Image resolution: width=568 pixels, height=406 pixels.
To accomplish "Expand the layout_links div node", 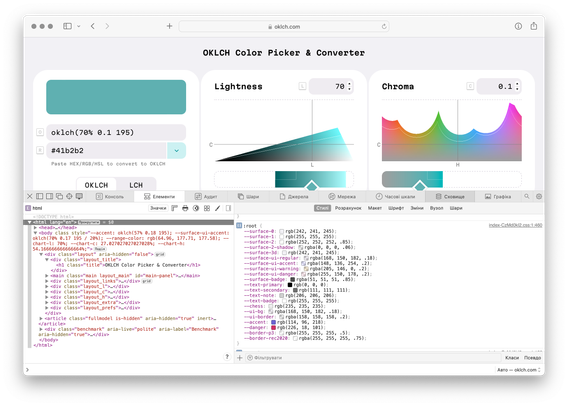I will pos(46,281).
